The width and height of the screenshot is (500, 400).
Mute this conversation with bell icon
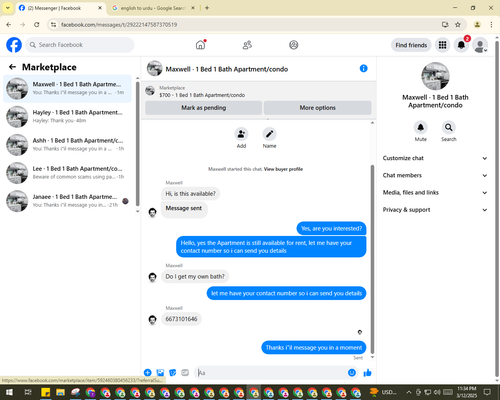421,127
